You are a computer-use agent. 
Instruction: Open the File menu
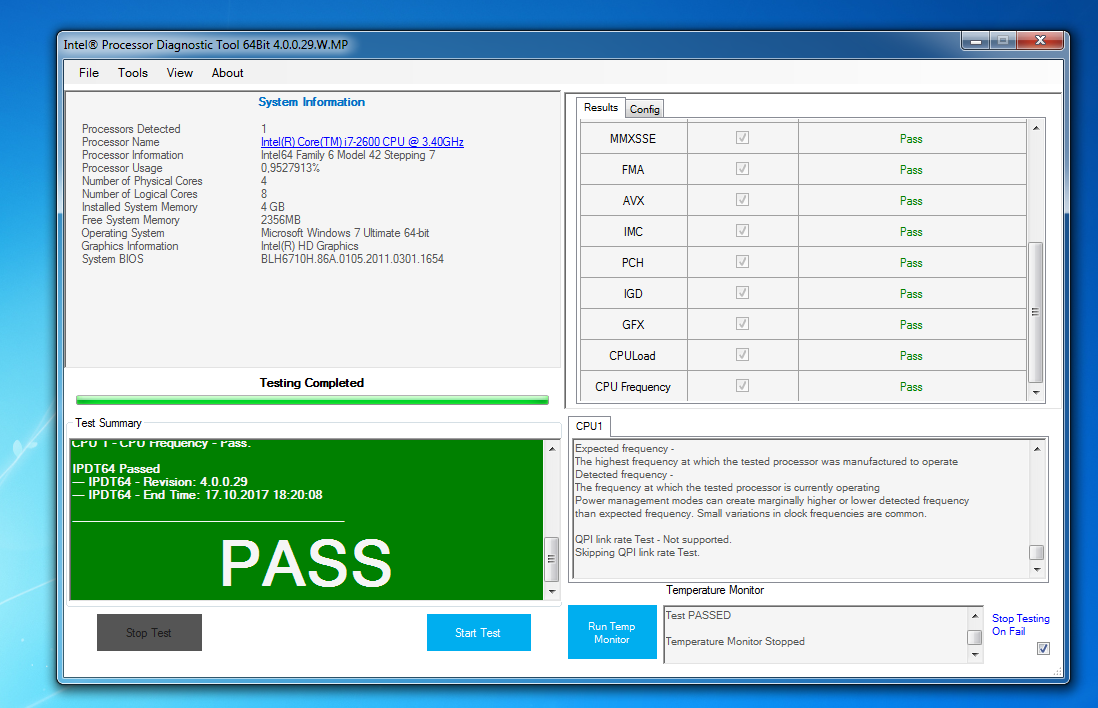[89, 73]
